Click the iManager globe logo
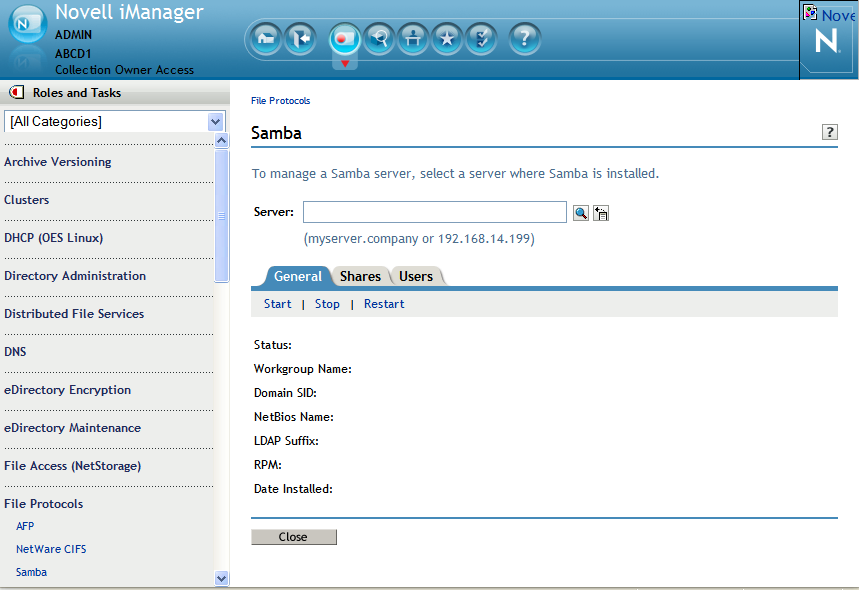859x590 pixels. tap(27, 24)
